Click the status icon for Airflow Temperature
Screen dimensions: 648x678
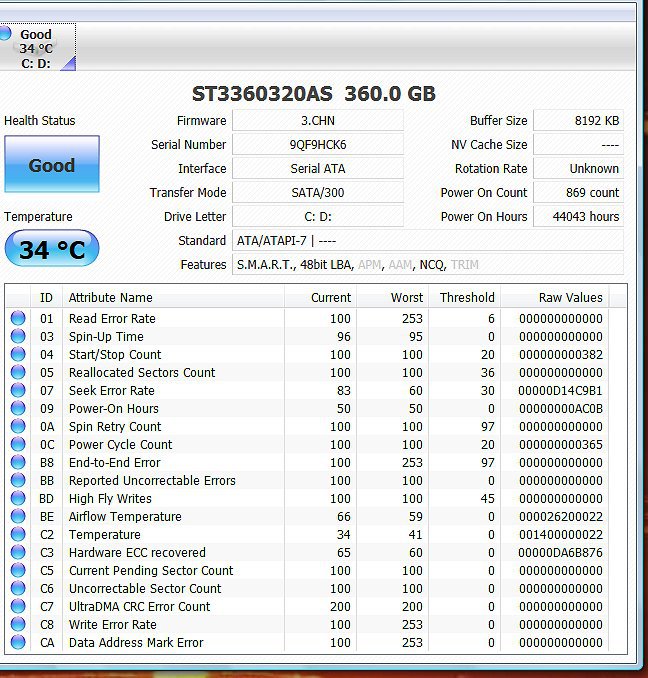point(18,516)
